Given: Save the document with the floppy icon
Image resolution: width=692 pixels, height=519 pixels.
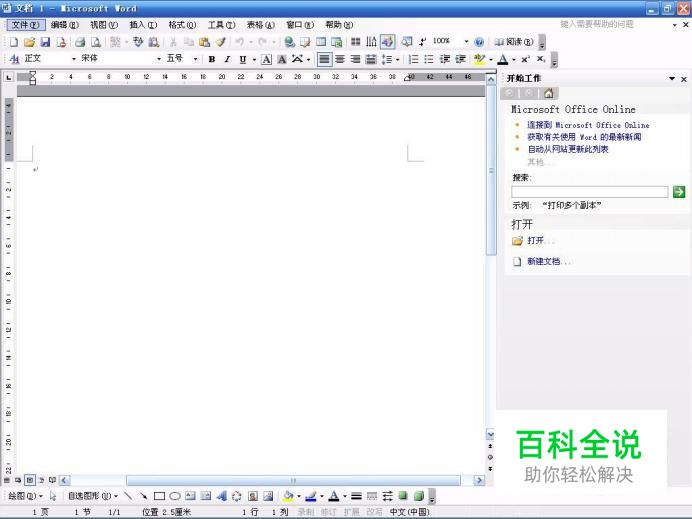Looking at the screenshot, I should click(x=45, y=42).
